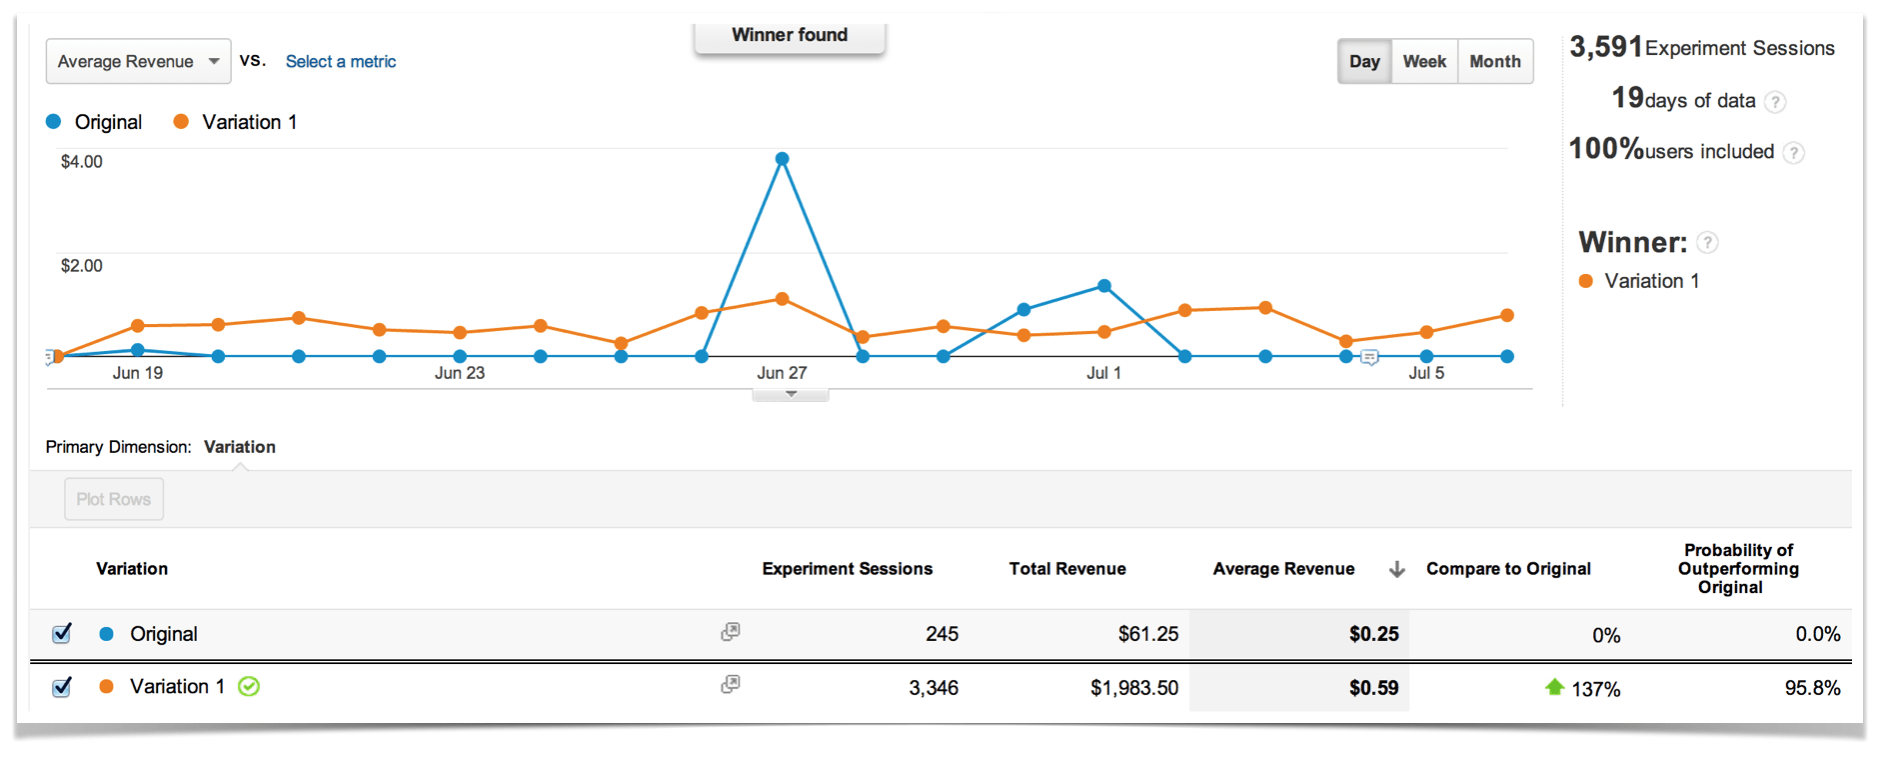Click the Select a metric link

pos(341,62)
